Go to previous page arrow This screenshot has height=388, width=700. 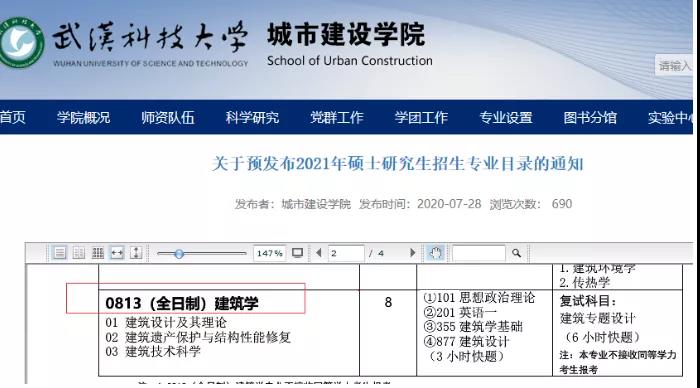(318, 253)
